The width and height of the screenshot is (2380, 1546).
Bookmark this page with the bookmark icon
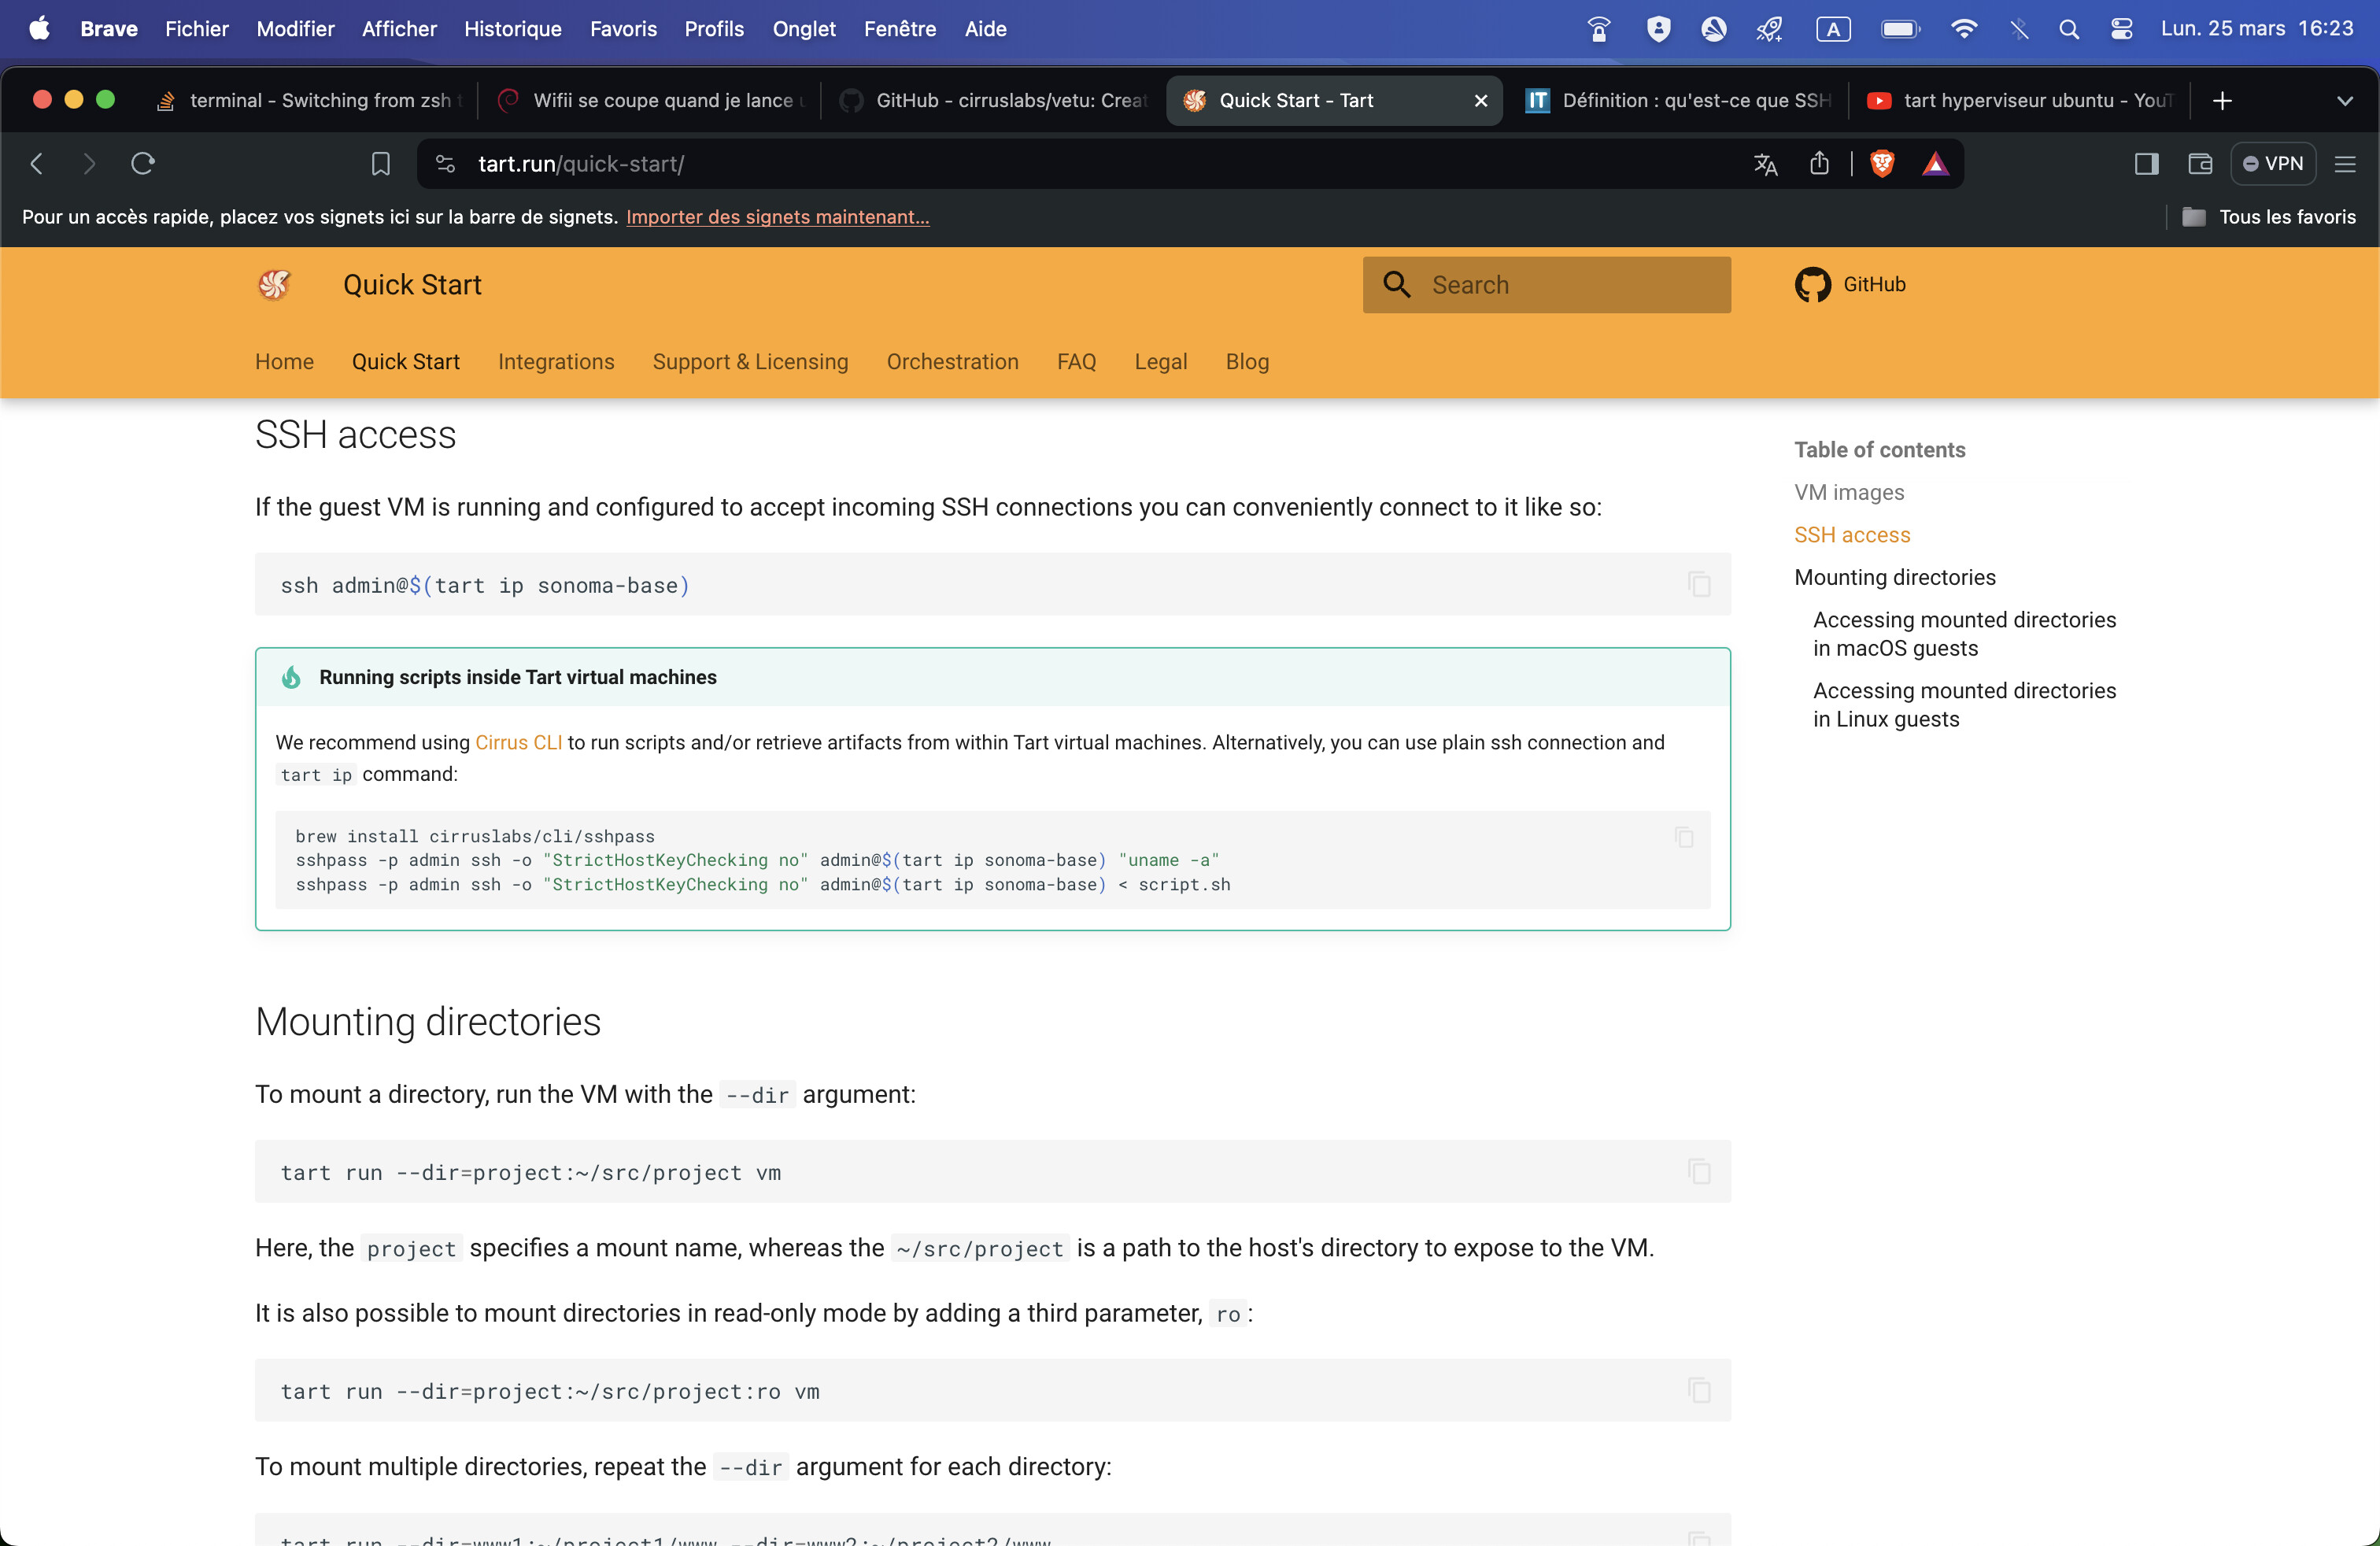pyautogui.click(x=380, y=164)
